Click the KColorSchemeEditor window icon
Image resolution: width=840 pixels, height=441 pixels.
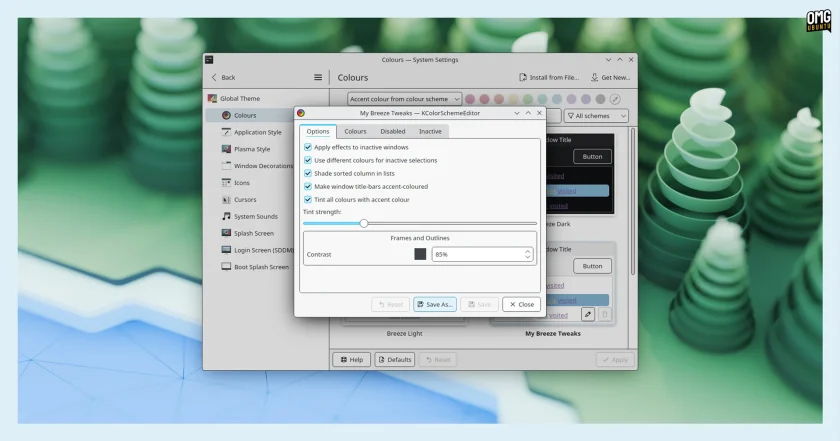coord(301,113)
